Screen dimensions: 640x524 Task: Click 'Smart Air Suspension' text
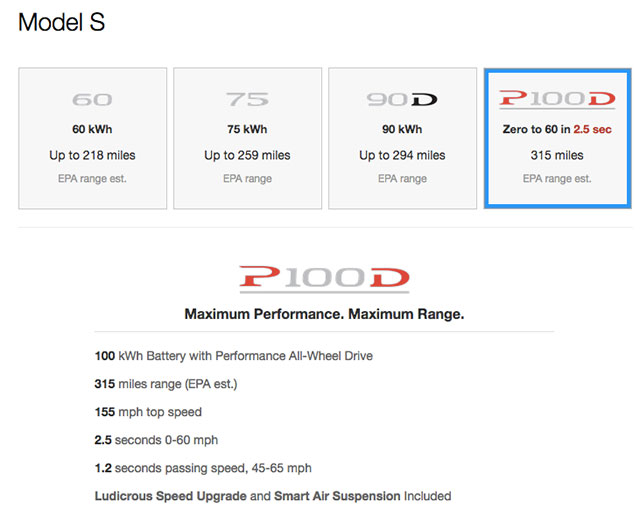point(337,496)
